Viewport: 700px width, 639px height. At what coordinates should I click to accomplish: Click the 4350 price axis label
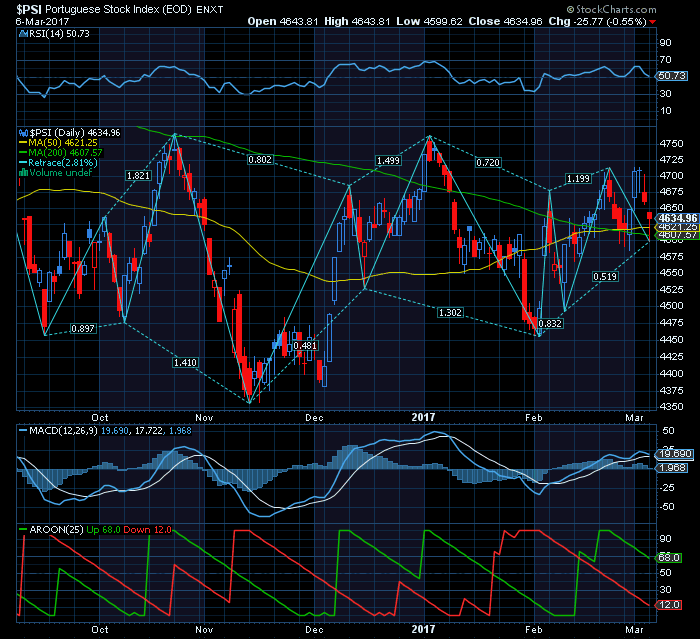(671, 407)
